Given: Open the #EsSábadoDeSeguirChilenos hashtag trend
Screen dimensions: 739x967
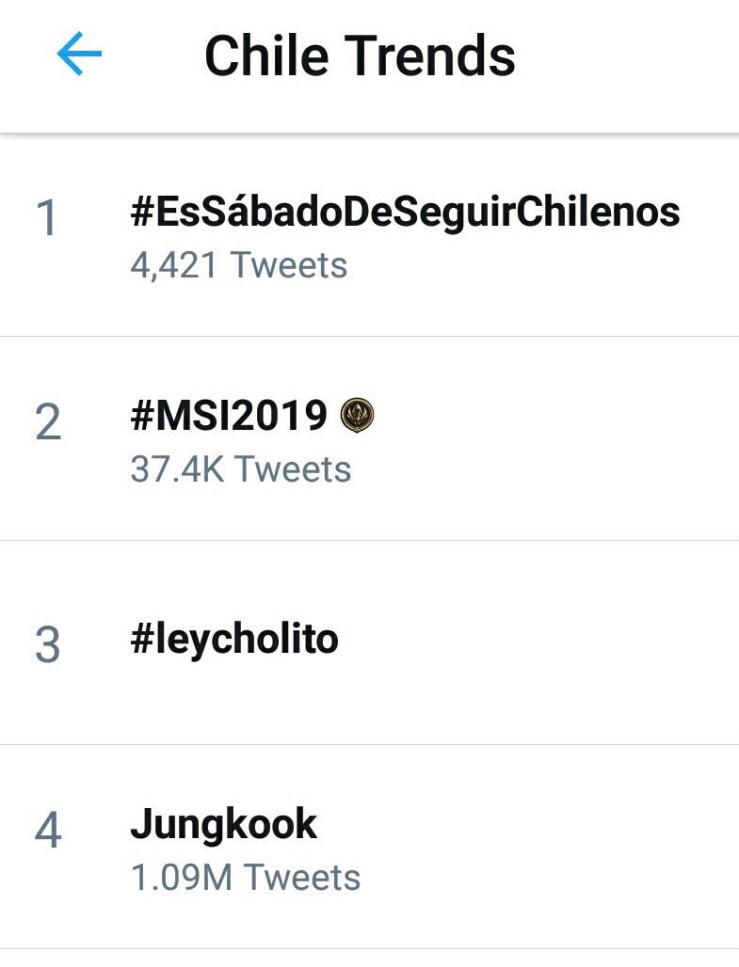Looking at the screenshot, I should [405, 212].
